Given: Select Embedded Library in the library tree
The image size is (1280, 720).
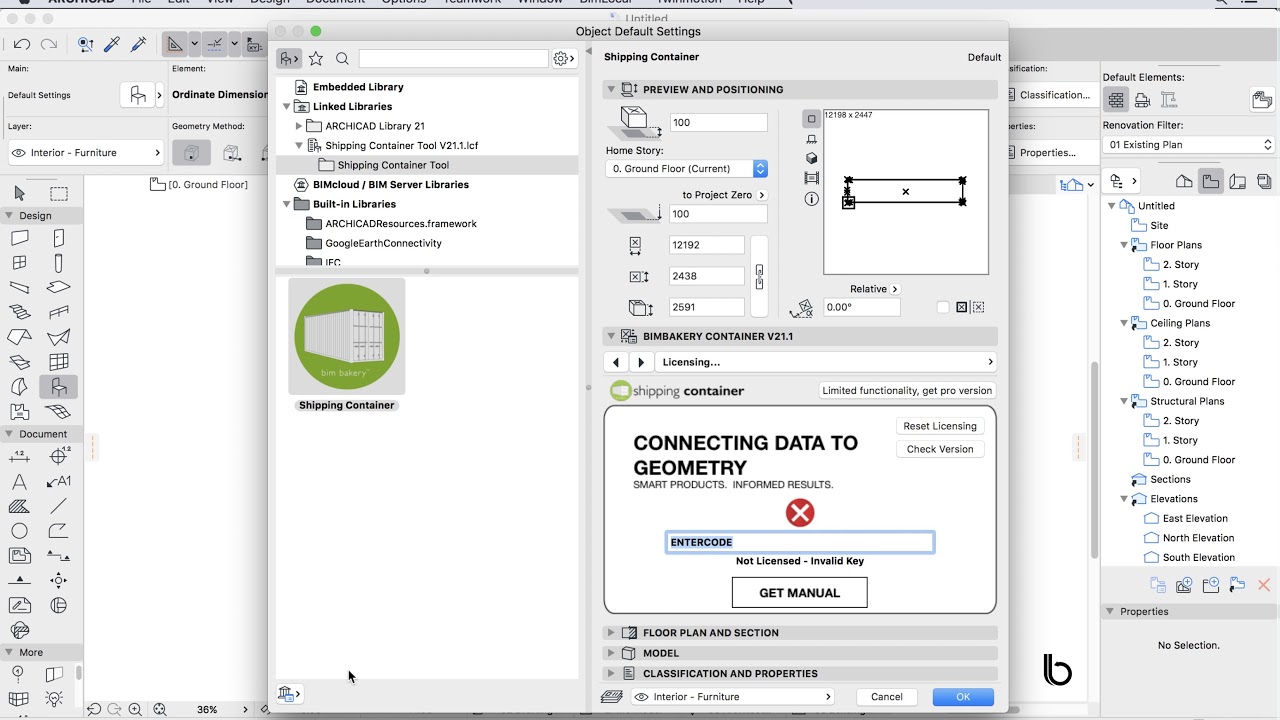Looking at the screenshot, I should [x=358, y=87].
